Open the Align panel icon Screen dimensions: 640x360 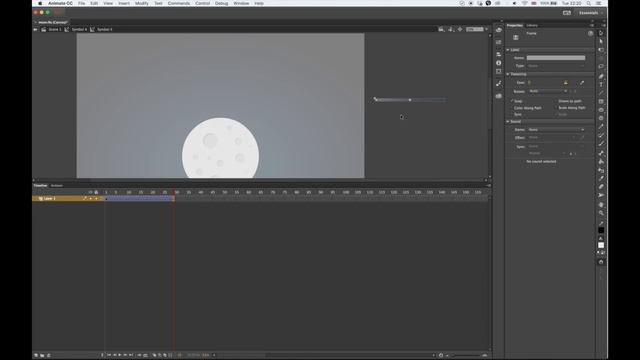point(498,54)
